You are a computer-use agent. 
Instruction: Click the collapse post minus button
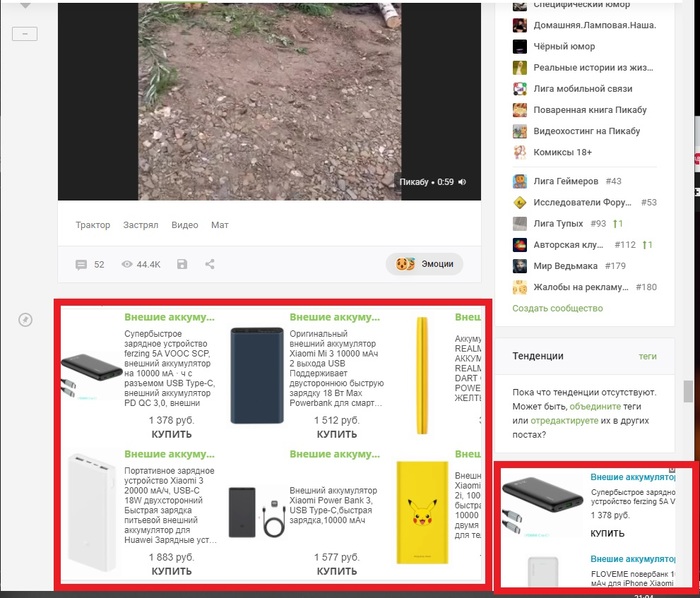(x=25, y=34)
